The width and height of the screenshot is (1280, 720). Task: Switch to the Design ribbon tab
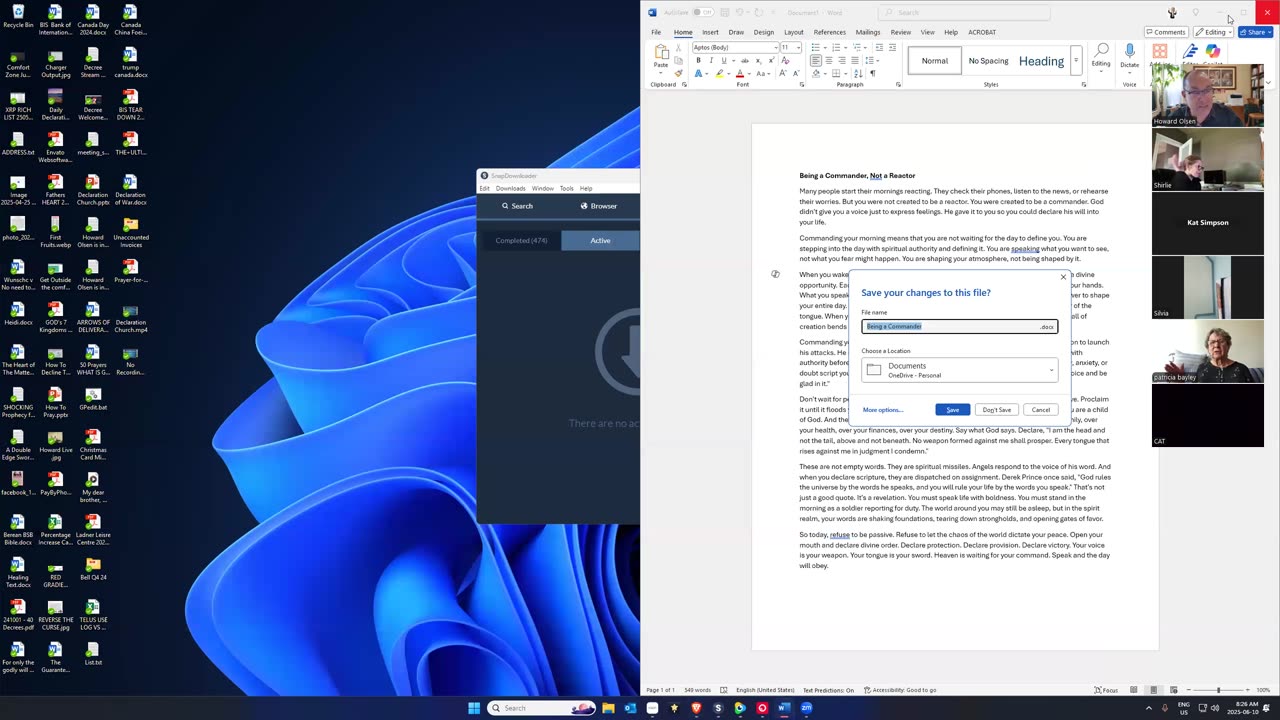tap(764, 32)
